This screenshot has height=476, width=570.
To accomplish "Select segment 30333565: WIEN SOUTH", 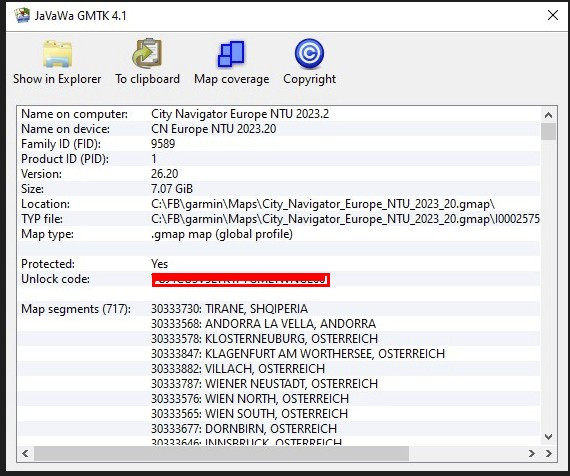I will (249, 414).
